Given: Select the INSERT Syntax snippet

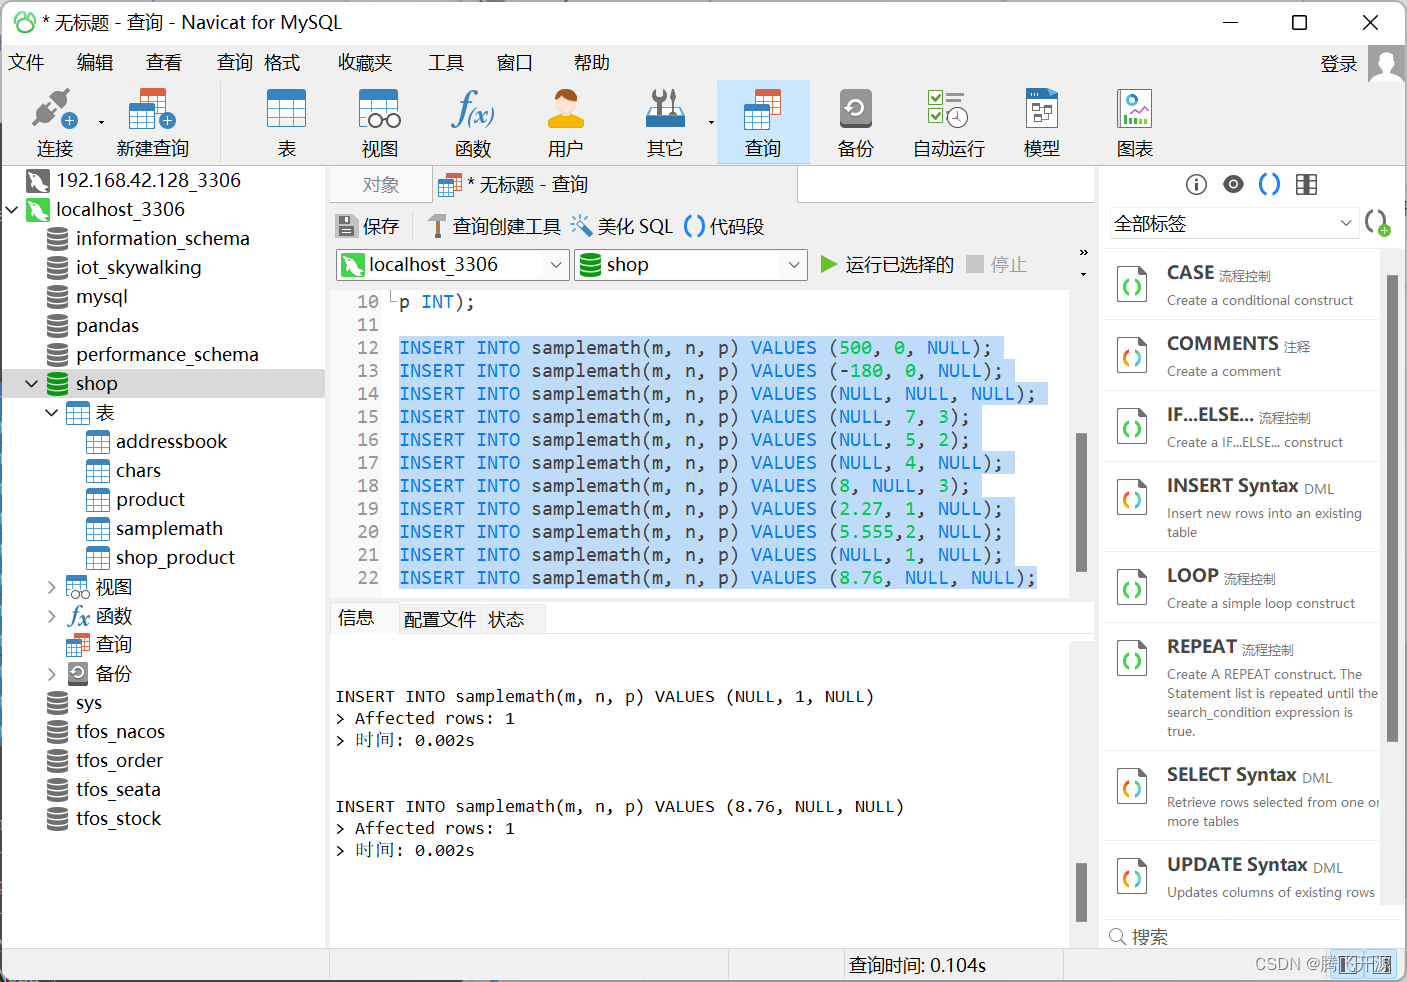Looking at the screenshot, I should pyautogui.click(x=1241, y=505).
